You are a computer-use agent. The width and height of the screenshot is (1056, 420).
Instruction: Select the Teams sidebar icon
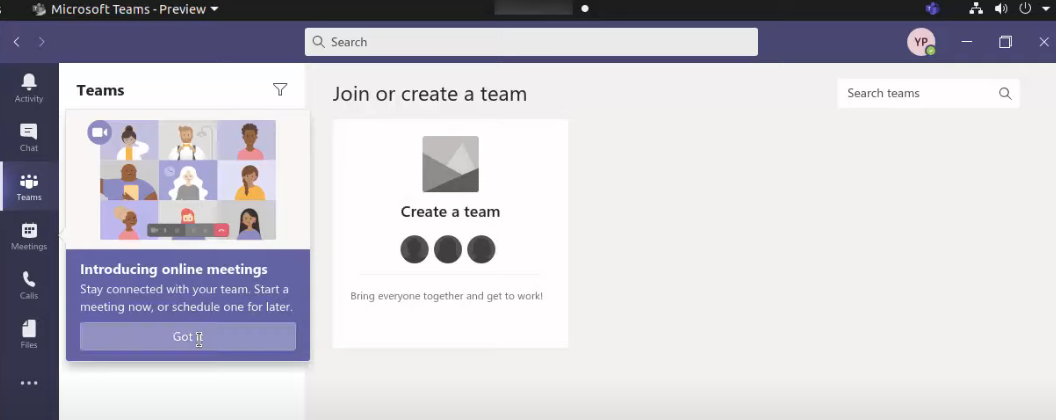tap(29, 186)
